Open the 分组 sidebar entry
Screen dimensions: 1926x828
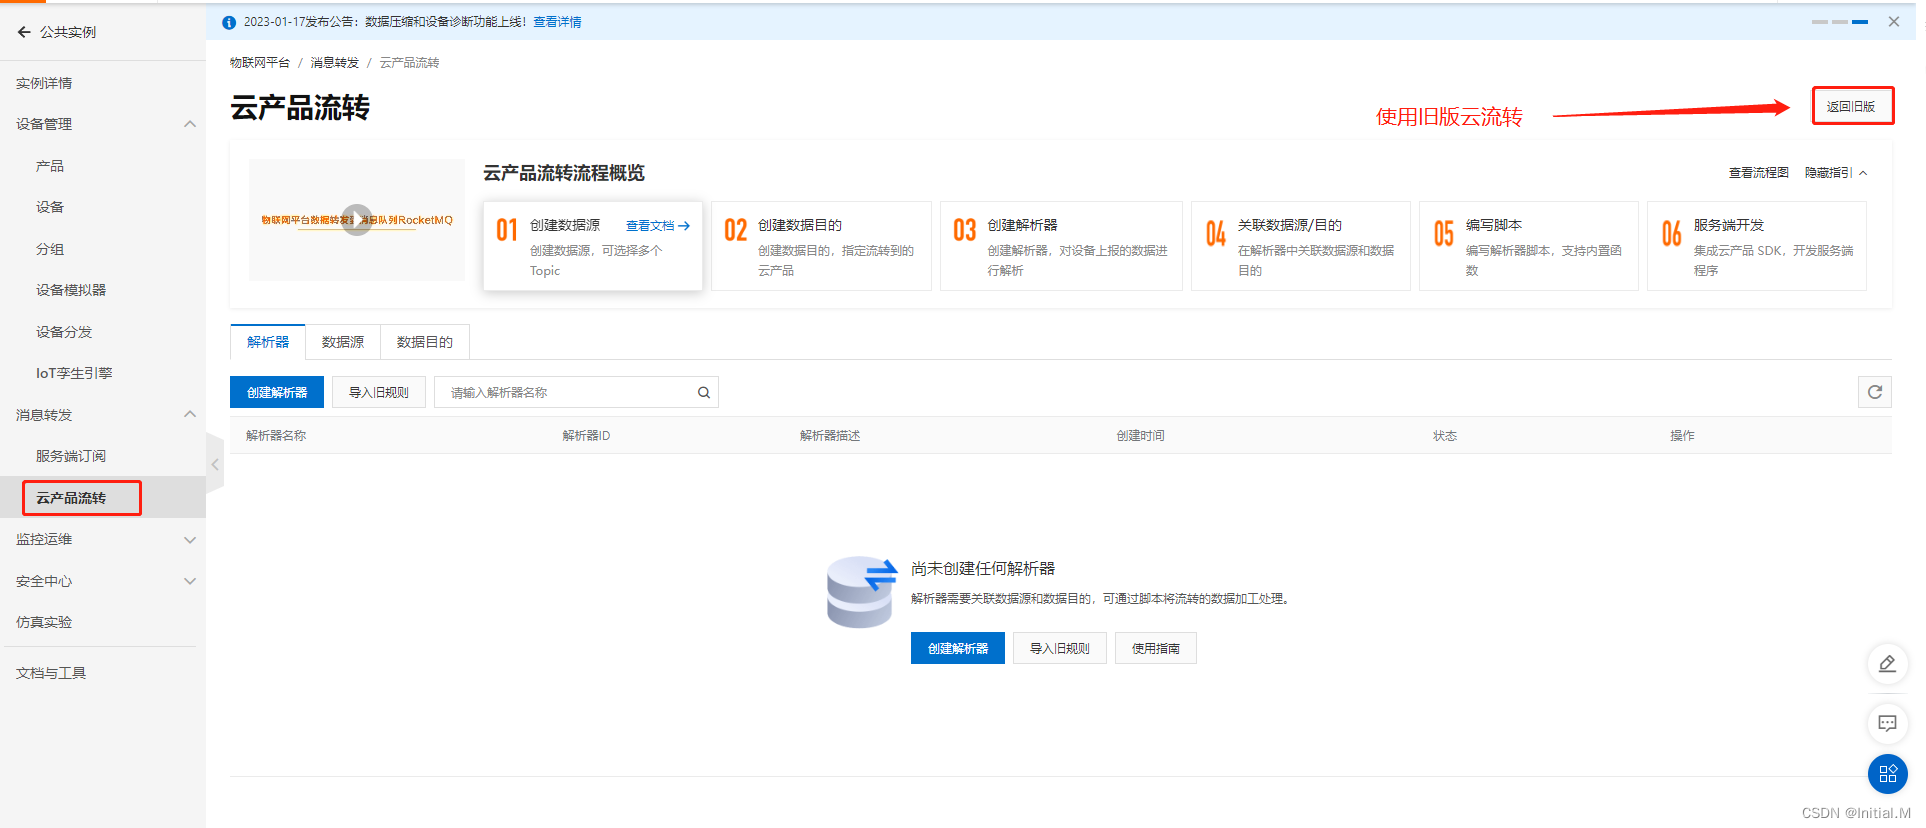point(50,249)
